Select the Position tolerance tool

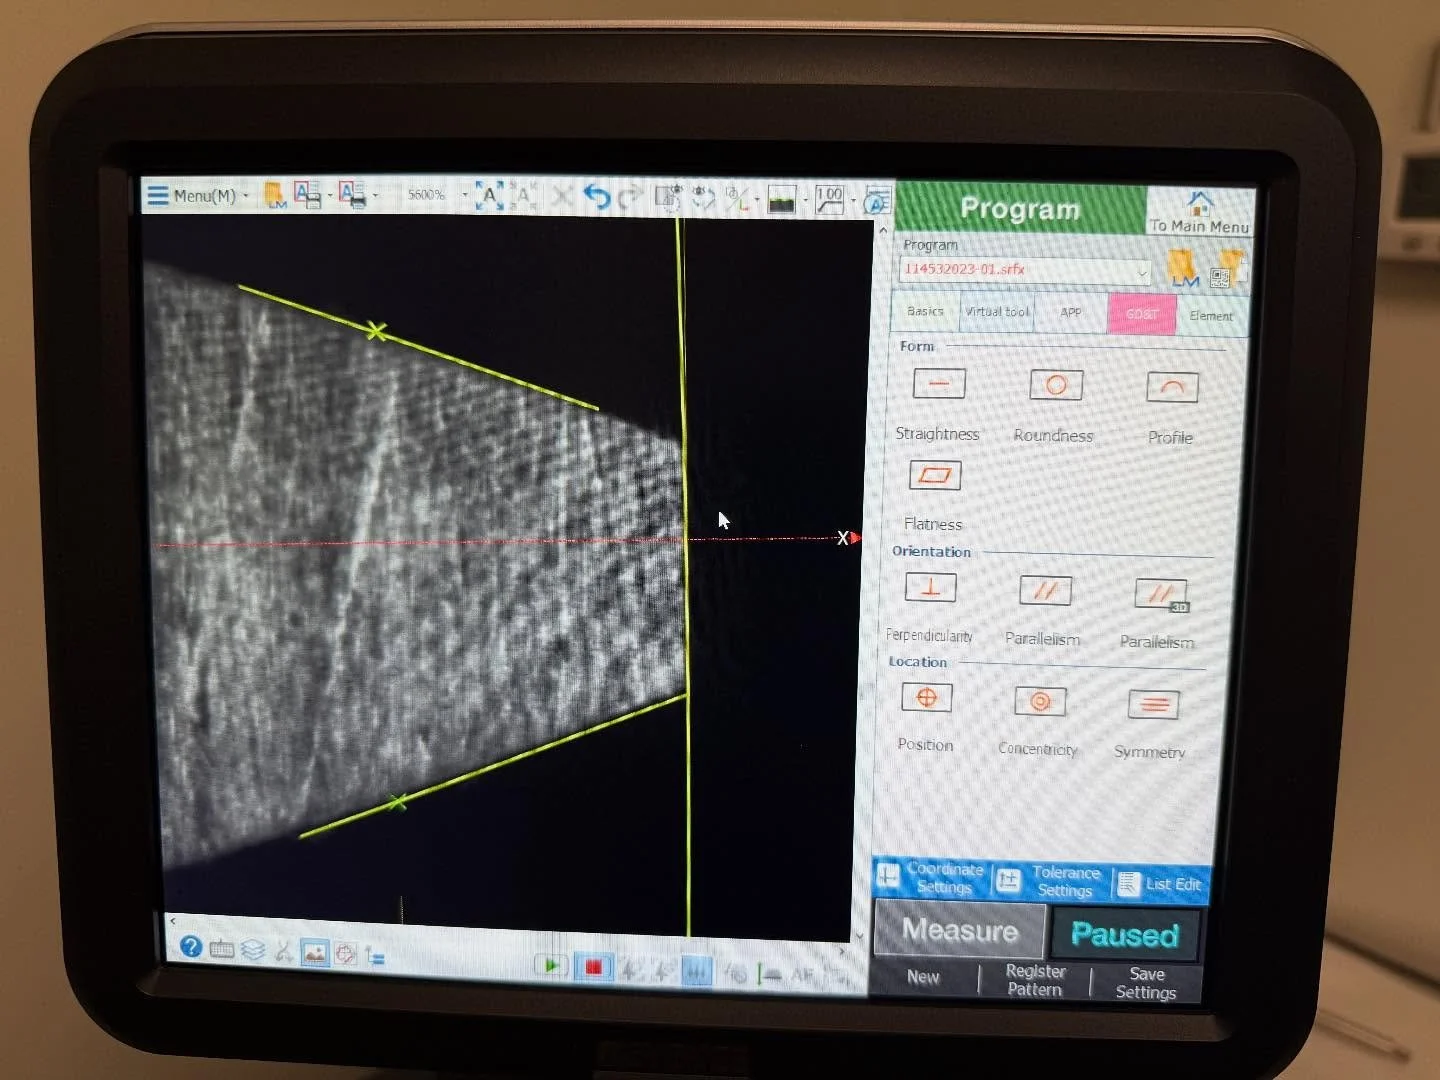925,698
